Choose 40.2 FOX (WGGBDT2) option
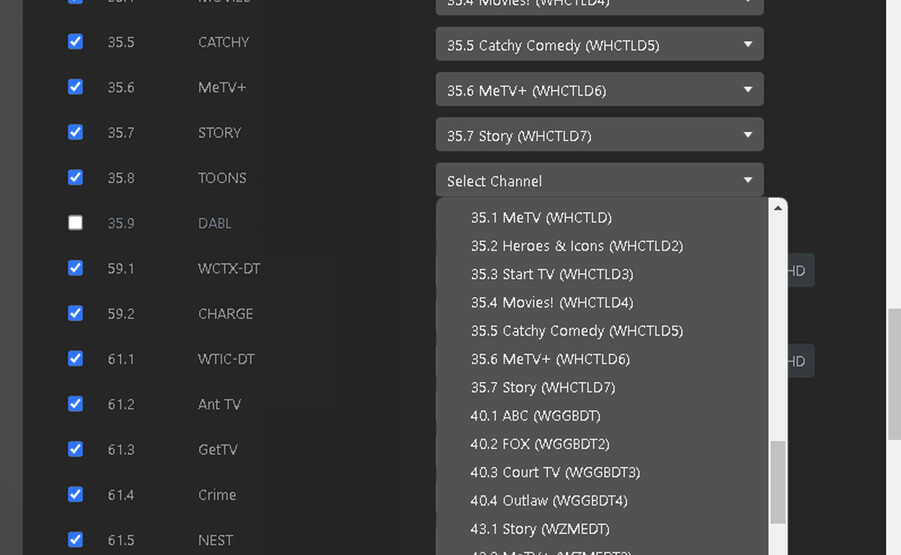901x555 pixels. click(540, 444)
